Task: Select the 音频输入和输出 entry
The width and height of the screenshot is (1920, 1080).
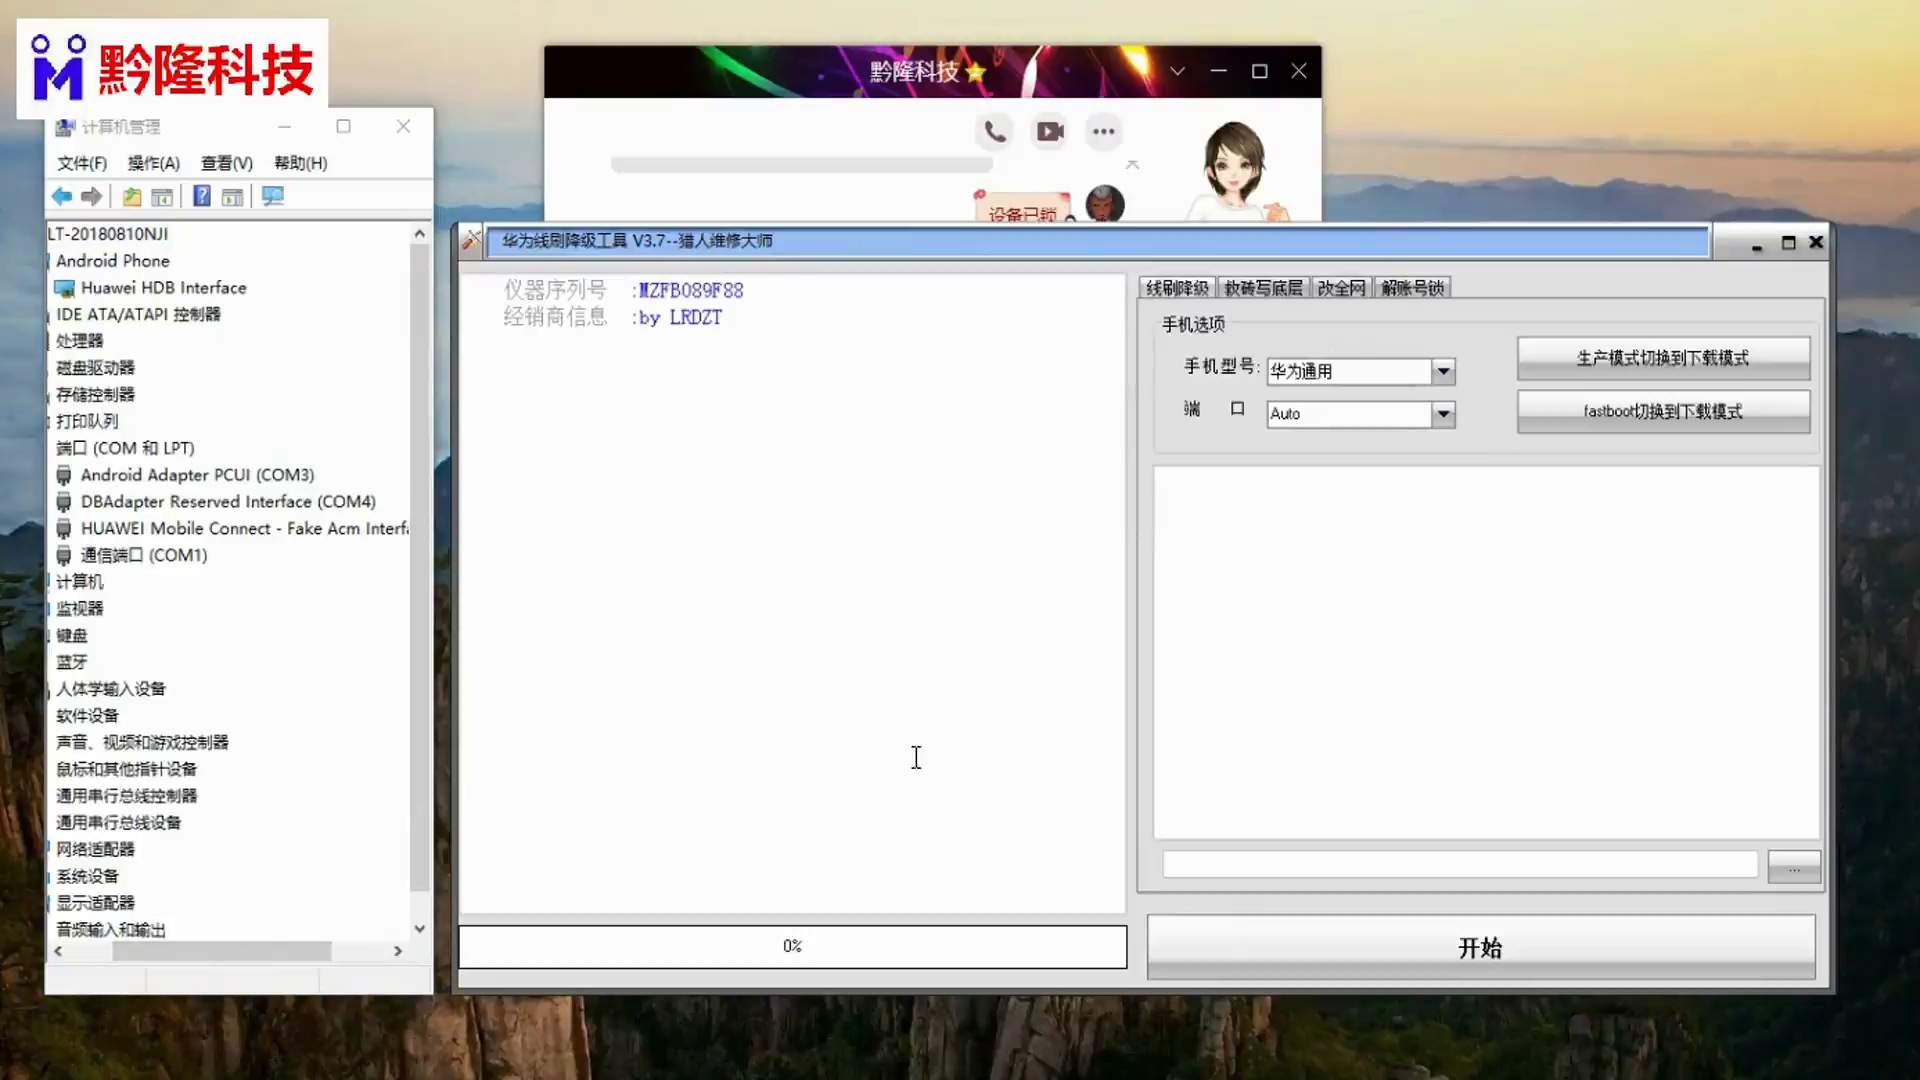Action: point(111,930)
